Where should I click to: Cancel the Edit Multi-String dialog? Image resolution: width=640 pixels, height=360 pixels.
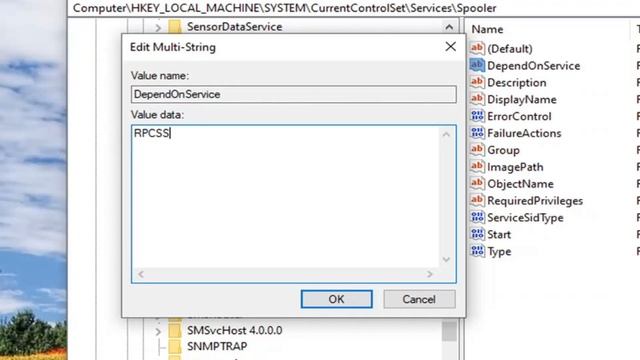click(419, 299)
